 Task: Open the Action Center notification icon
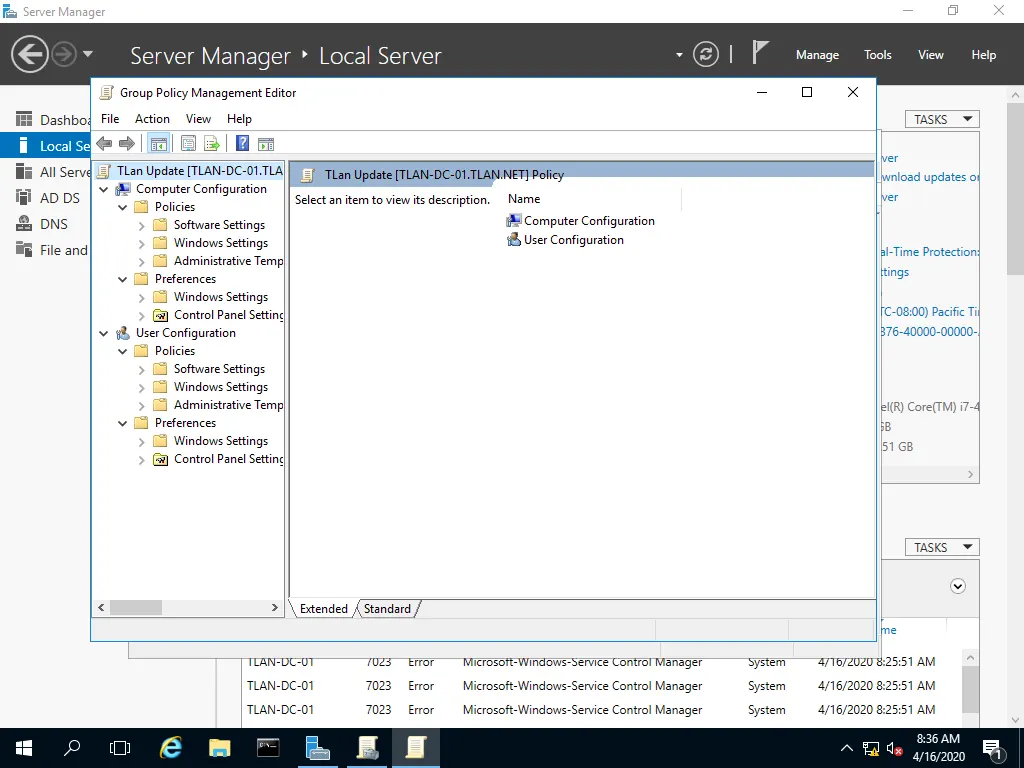click(x=992, y=748)
